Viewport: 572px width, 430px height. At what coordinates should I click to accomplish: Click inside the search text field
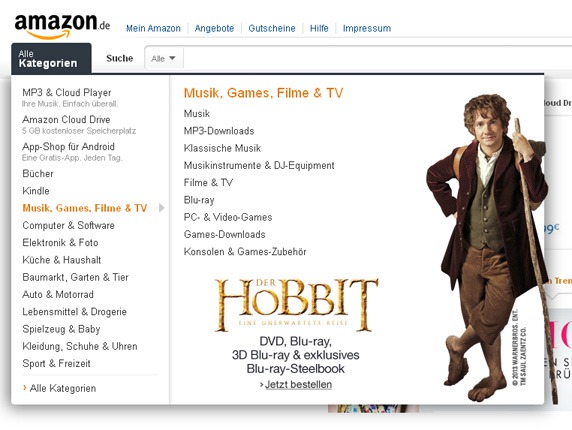(378, 58)
